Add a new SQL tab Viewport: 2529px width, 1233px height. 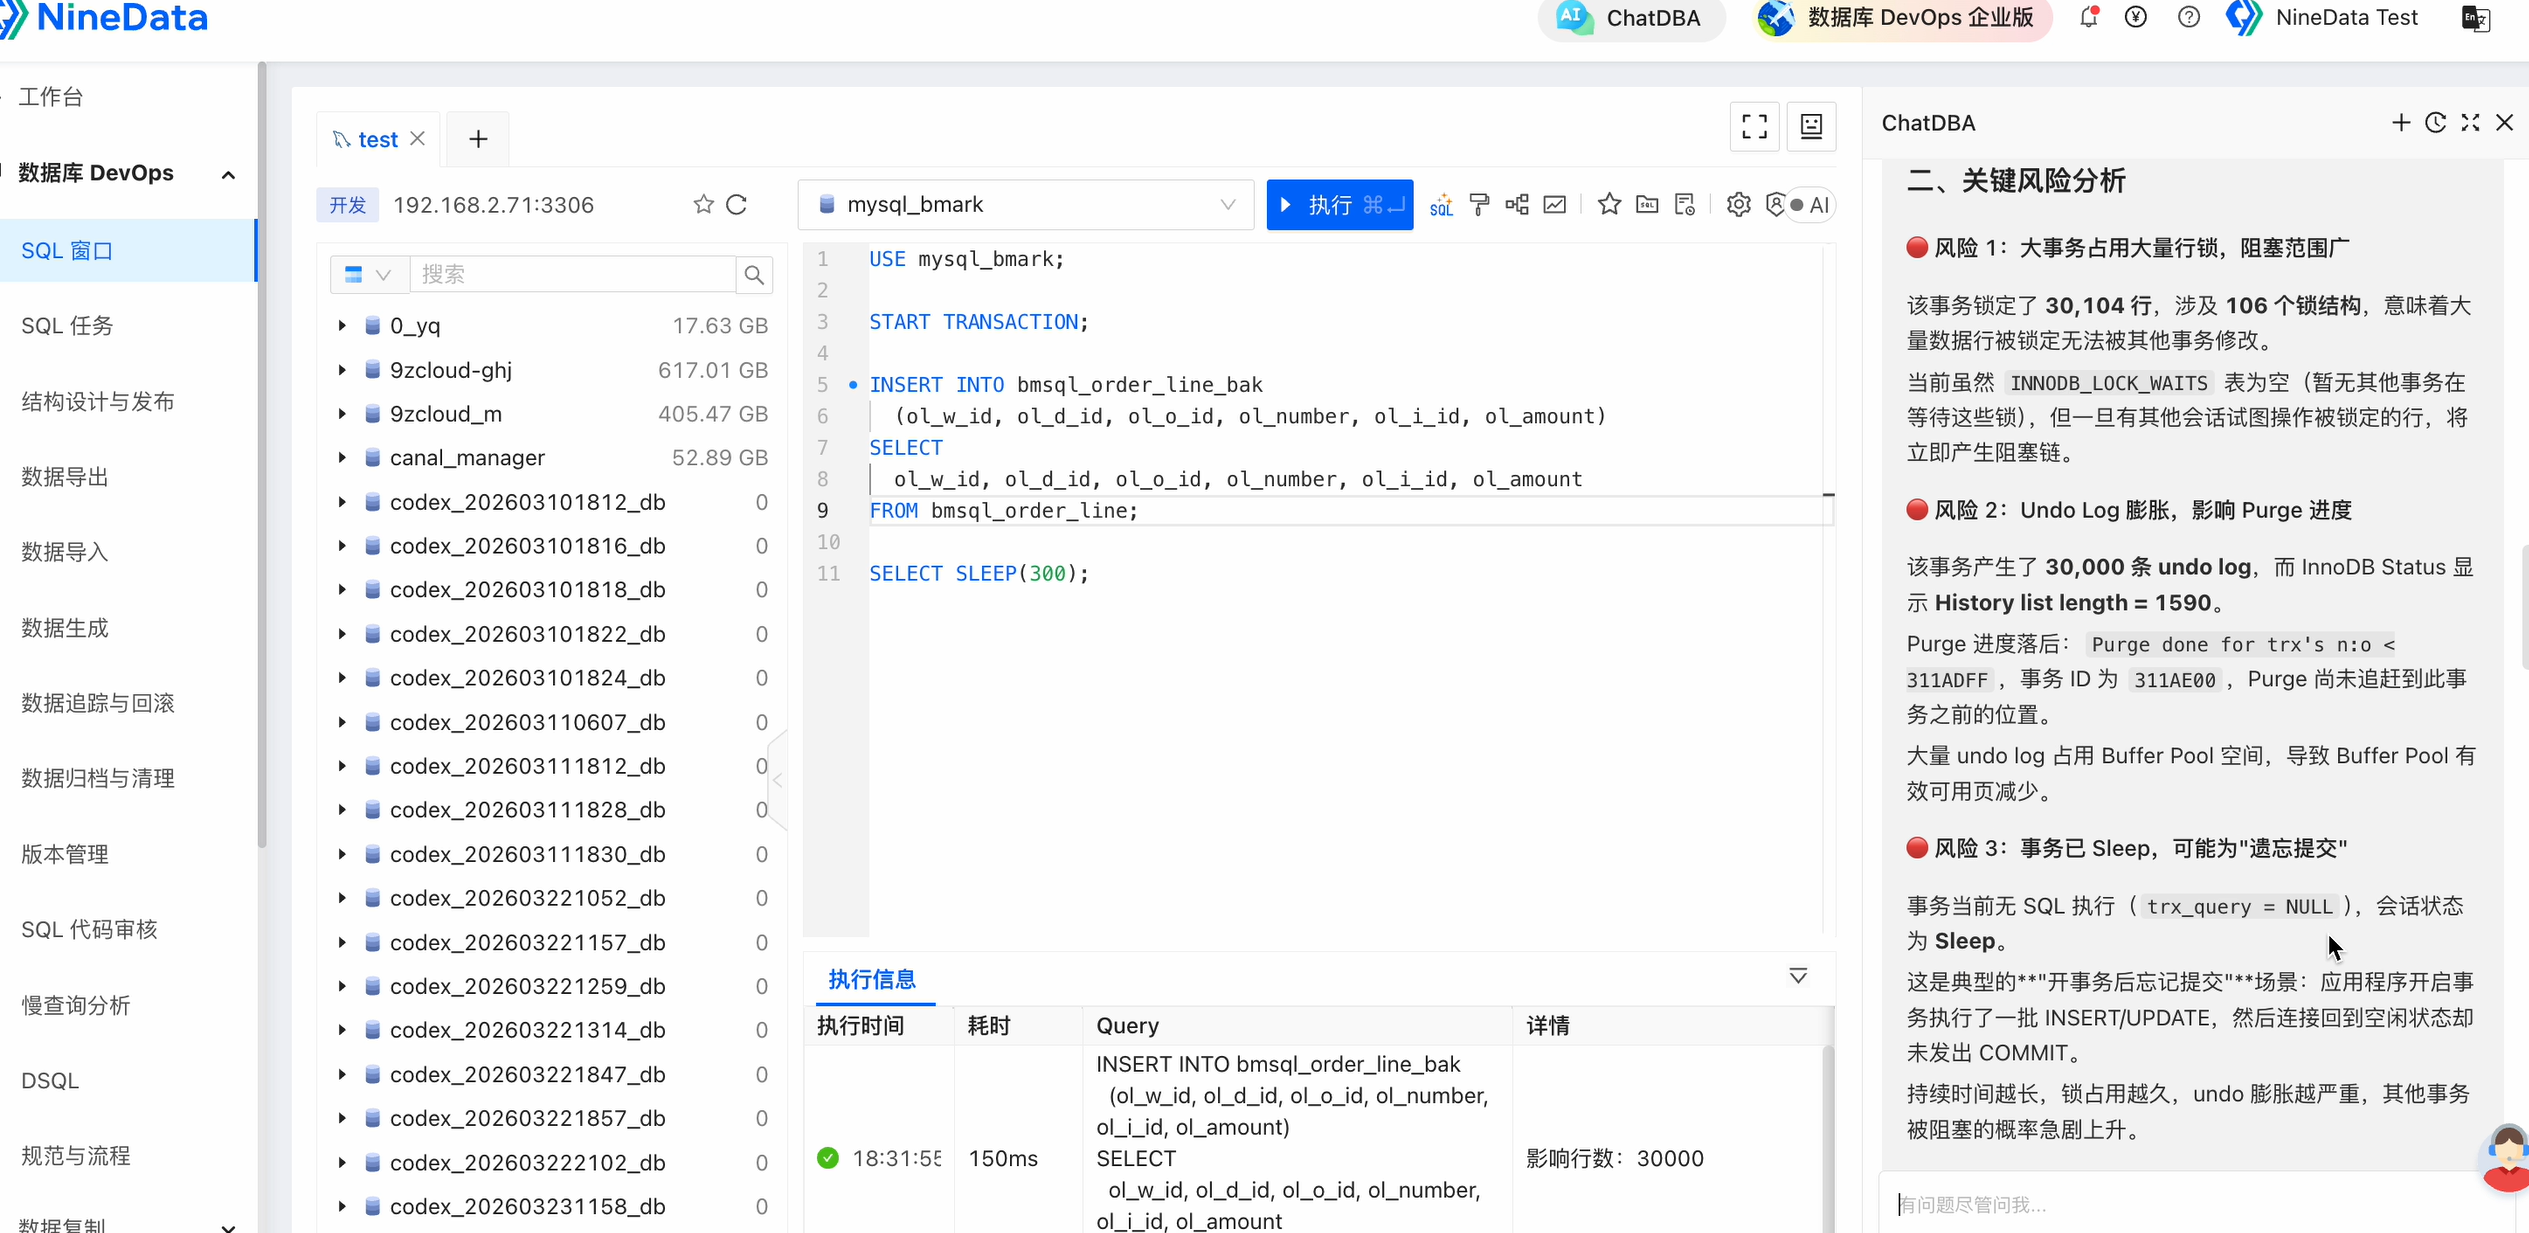pos(478,139)
